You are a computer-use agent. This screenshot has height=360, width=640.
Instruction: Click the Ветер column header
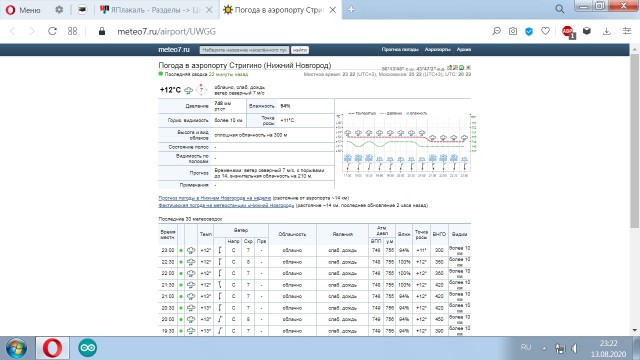(241, 230)
